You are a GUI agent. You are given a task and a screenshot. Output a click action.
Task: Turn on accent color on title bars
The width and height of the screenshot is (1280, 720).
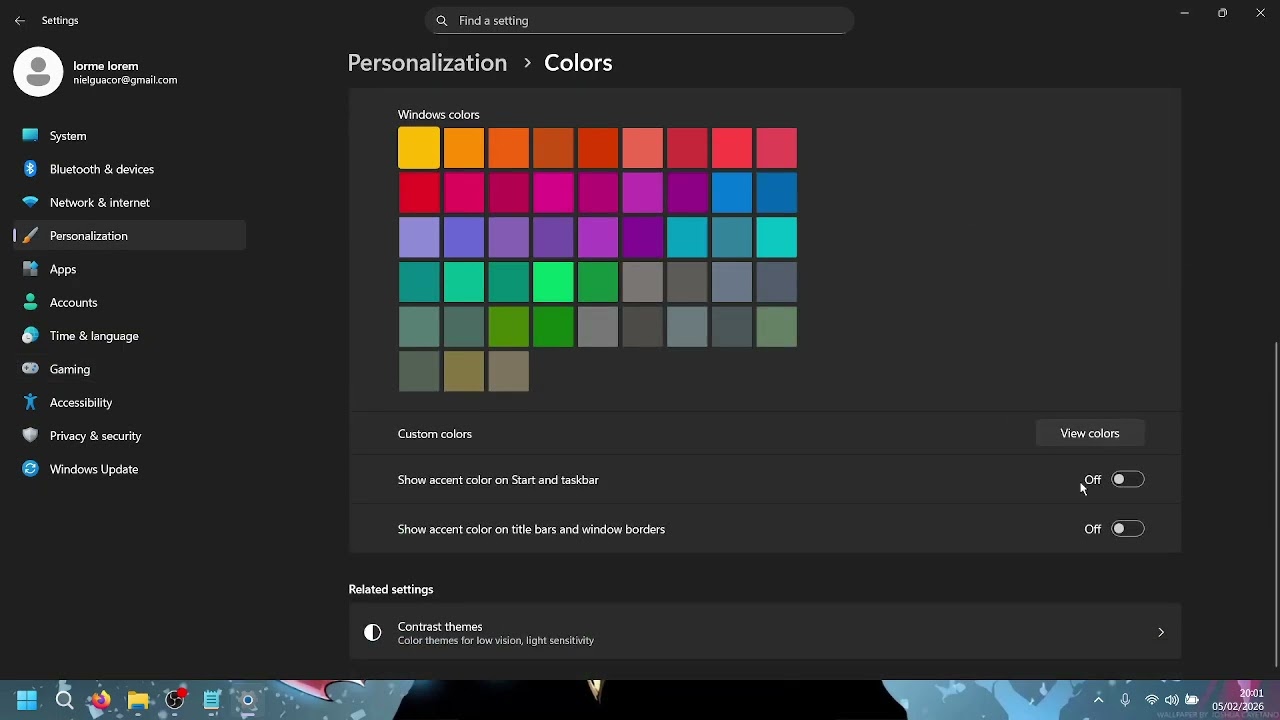click(x=1127, y=529)
